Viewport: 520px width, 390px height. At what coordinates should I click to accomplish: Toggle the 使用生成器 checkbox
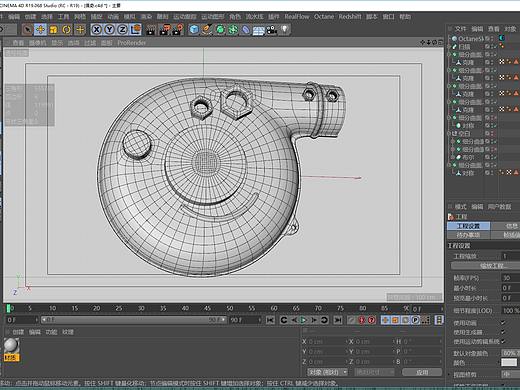(x=503, y=332)
